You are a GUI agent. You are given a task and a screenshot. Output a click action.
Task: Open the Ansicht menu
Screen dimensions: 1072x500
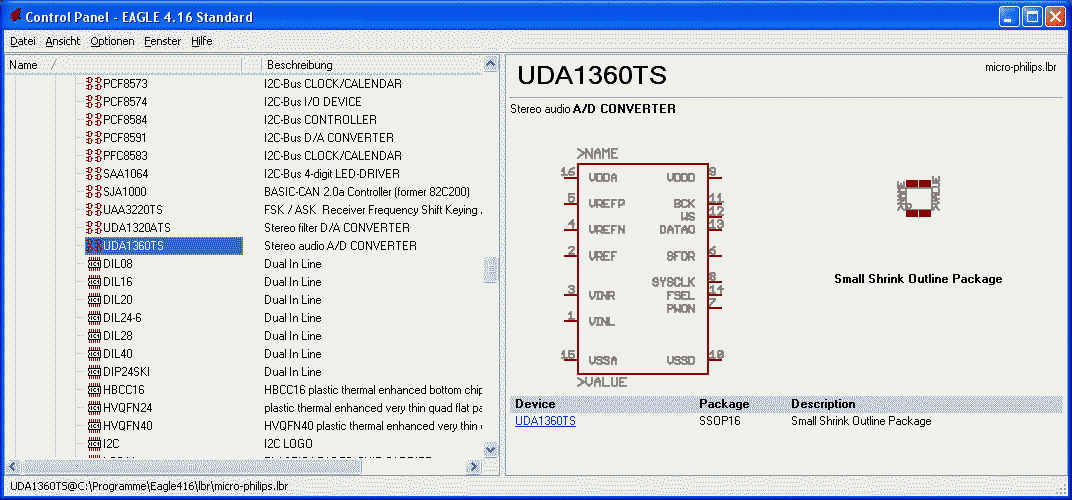click(x=63, y=41)
